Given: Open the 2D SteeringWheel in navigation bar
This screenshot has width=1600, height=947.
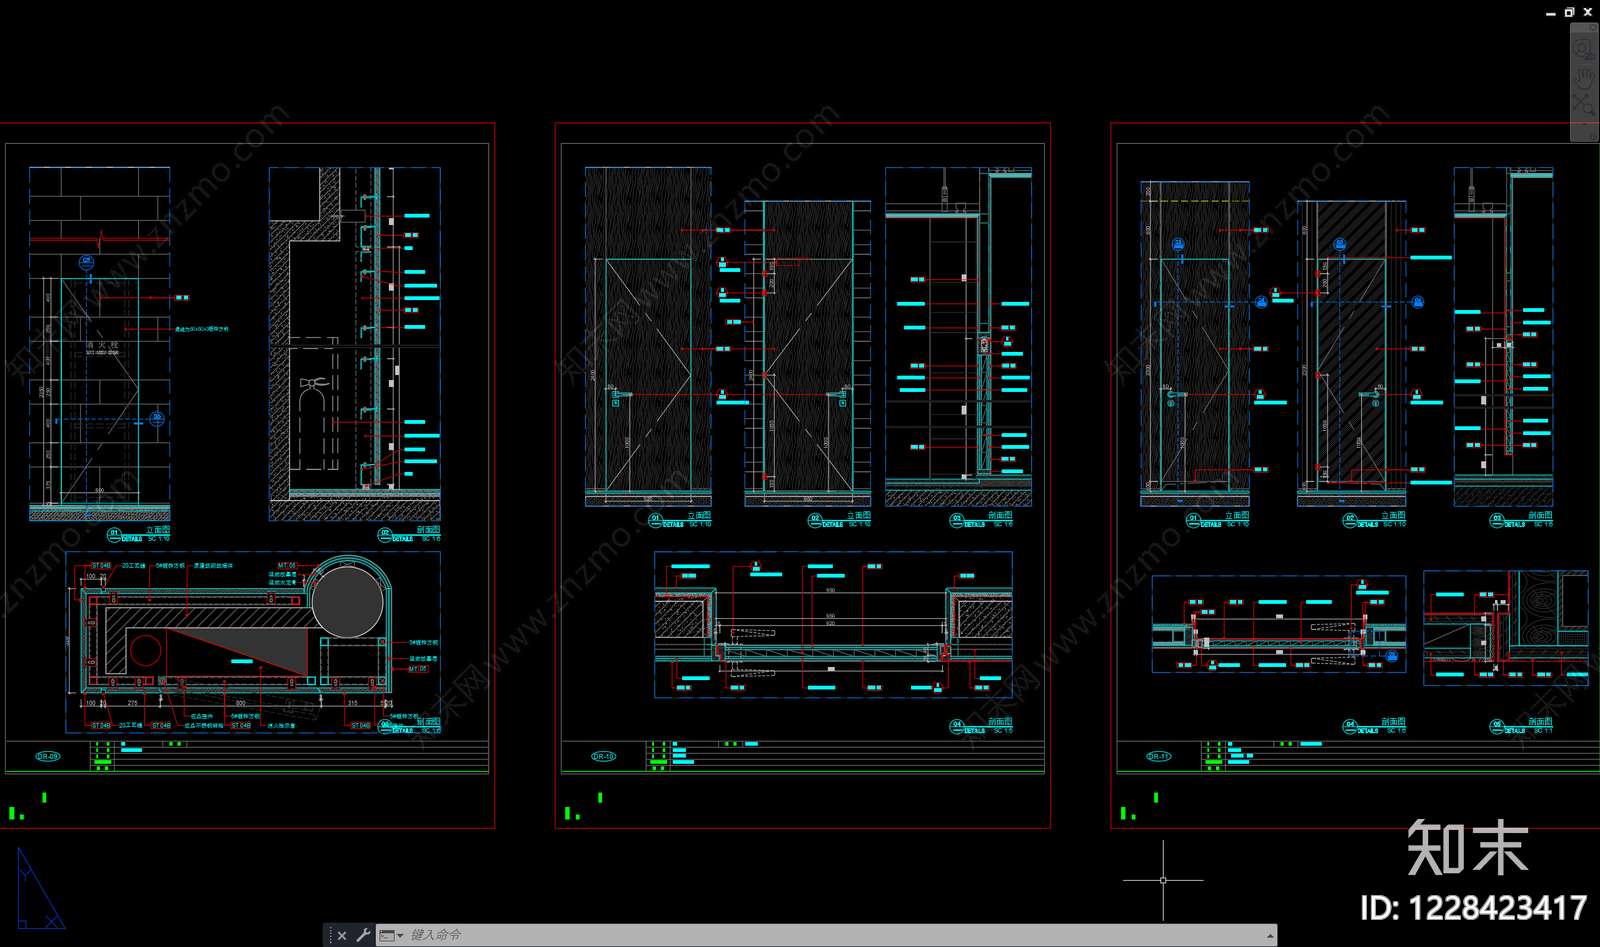Looking at the screenshot, I should point(1584,49).
